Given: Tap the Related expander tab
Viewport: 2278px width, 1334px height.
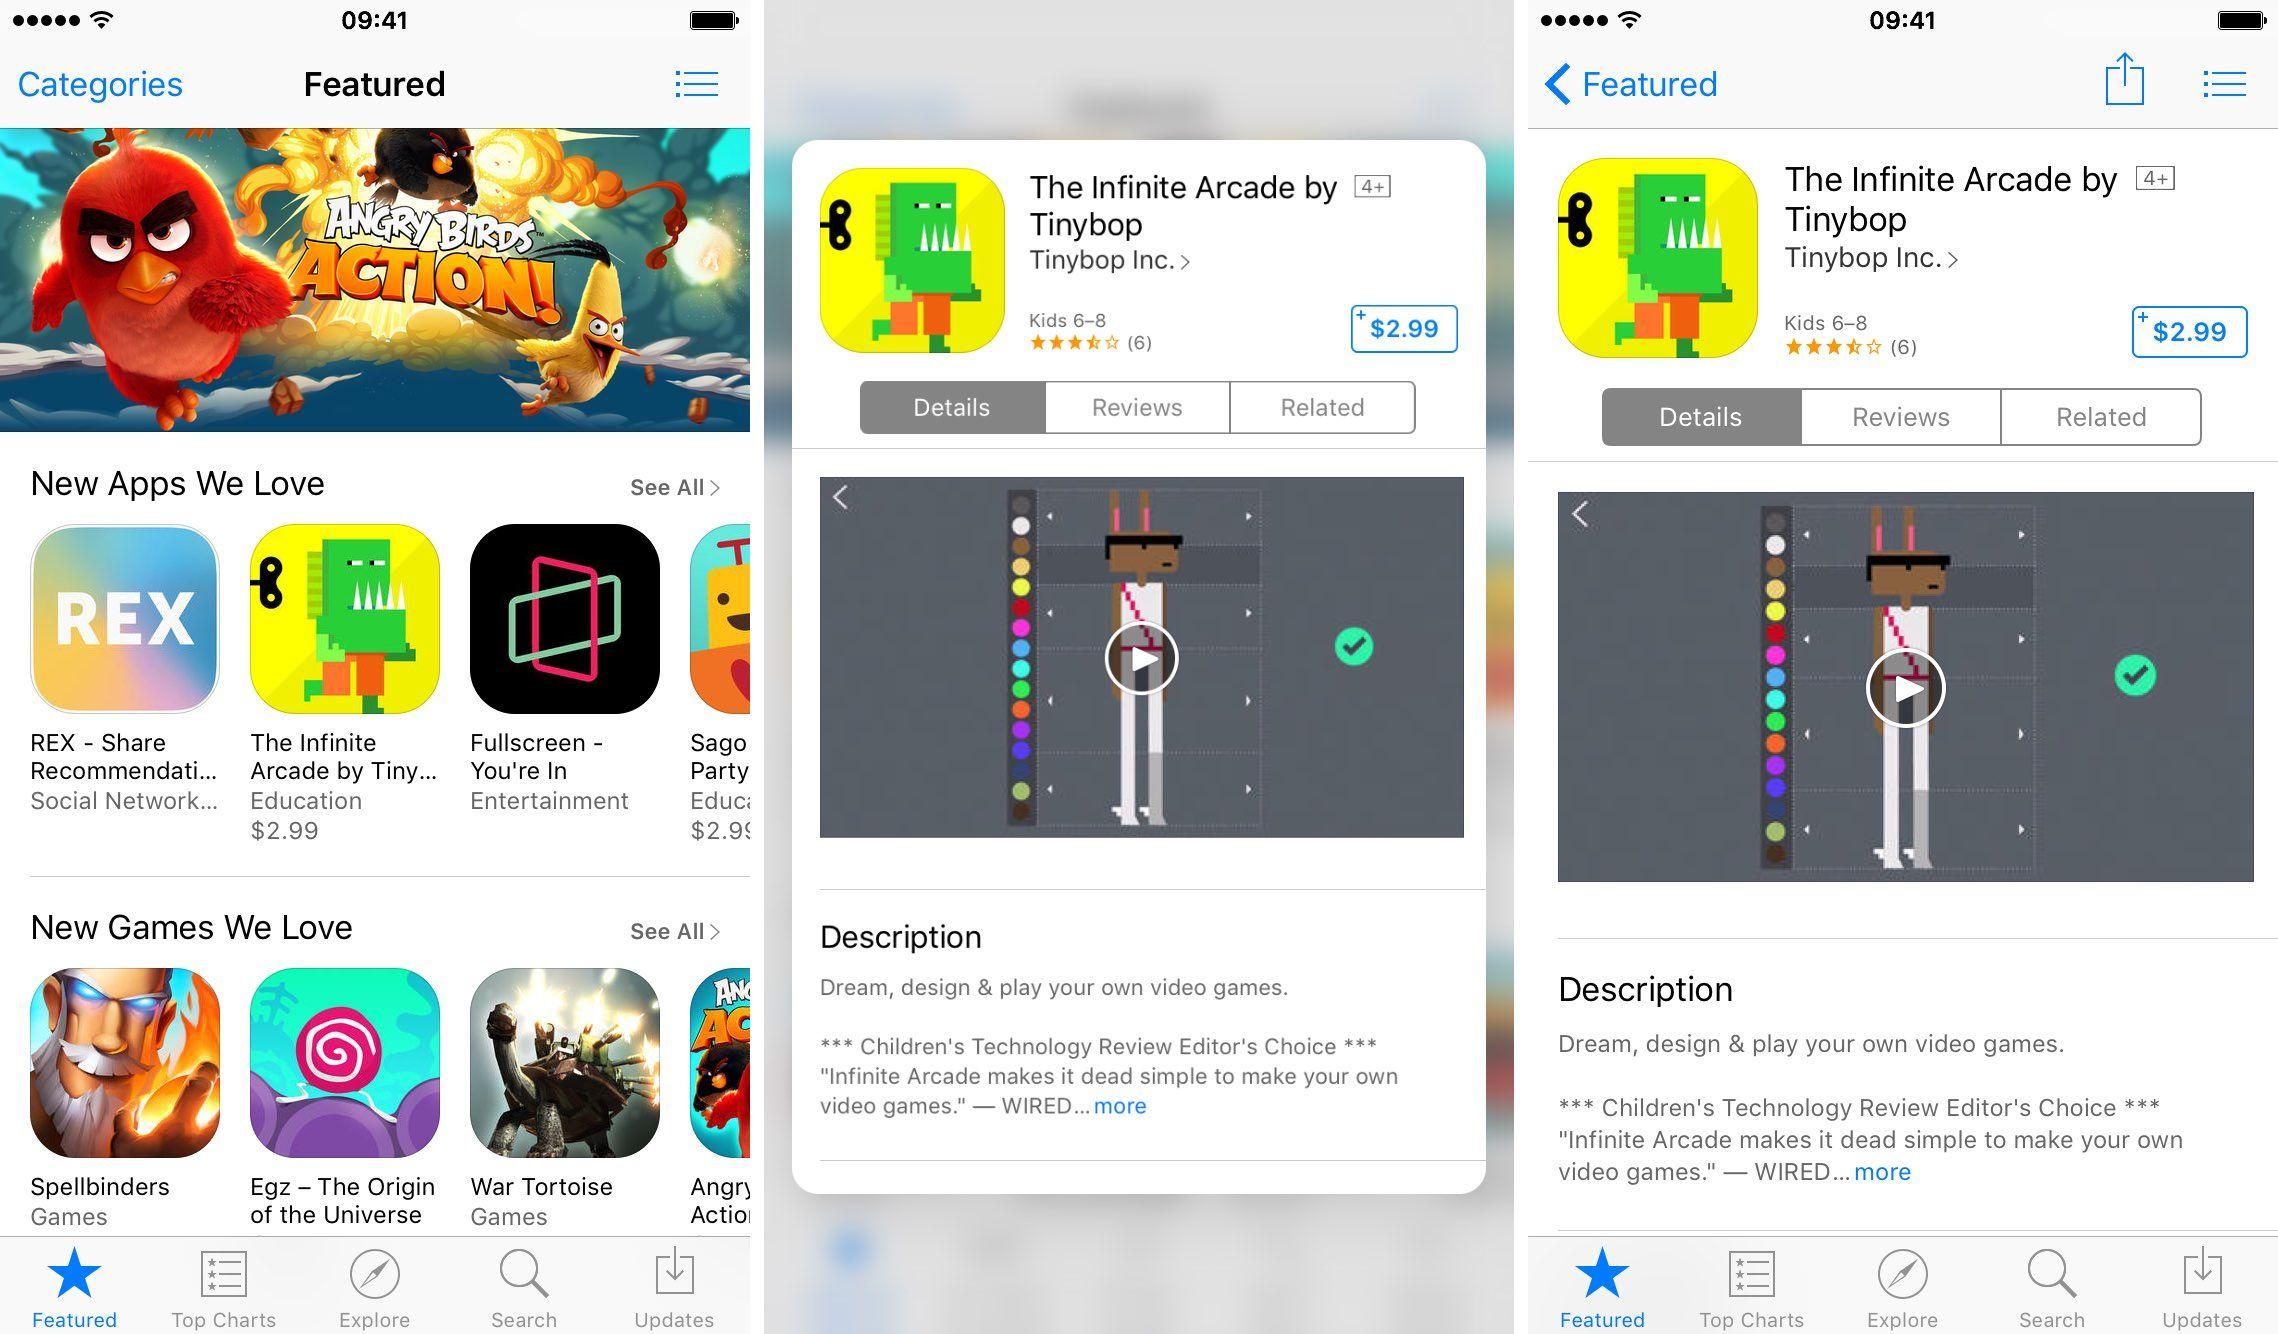Looking at the screenshot, I should click(2099, 416).
